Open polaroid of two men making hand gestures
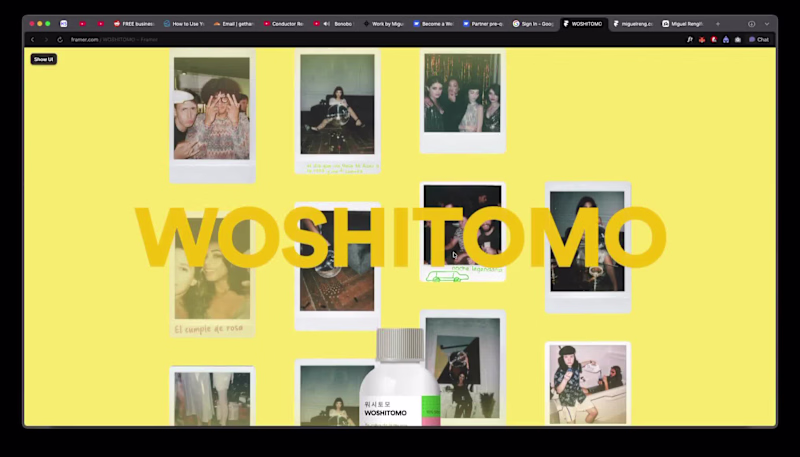The height and width of the screenshot is (457, 800). pos(212,115)
